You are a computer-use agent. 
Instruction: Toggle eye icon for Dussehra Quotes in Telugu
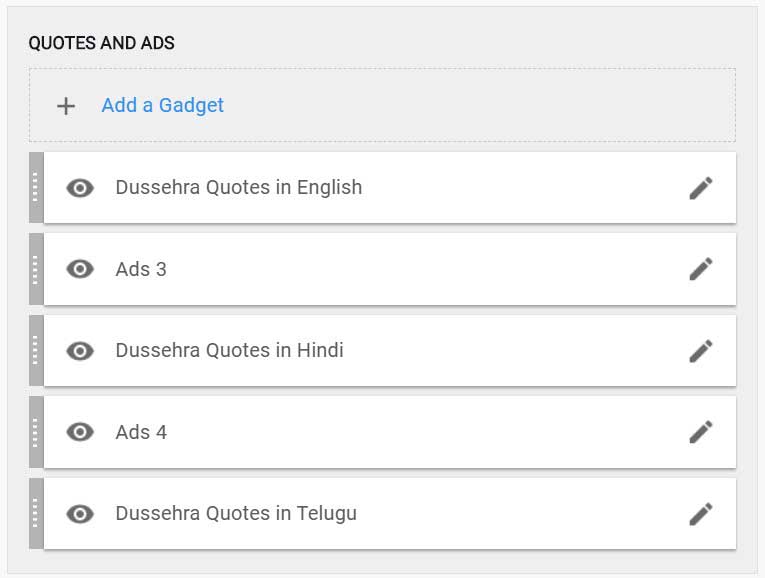[x=80, y=514]
